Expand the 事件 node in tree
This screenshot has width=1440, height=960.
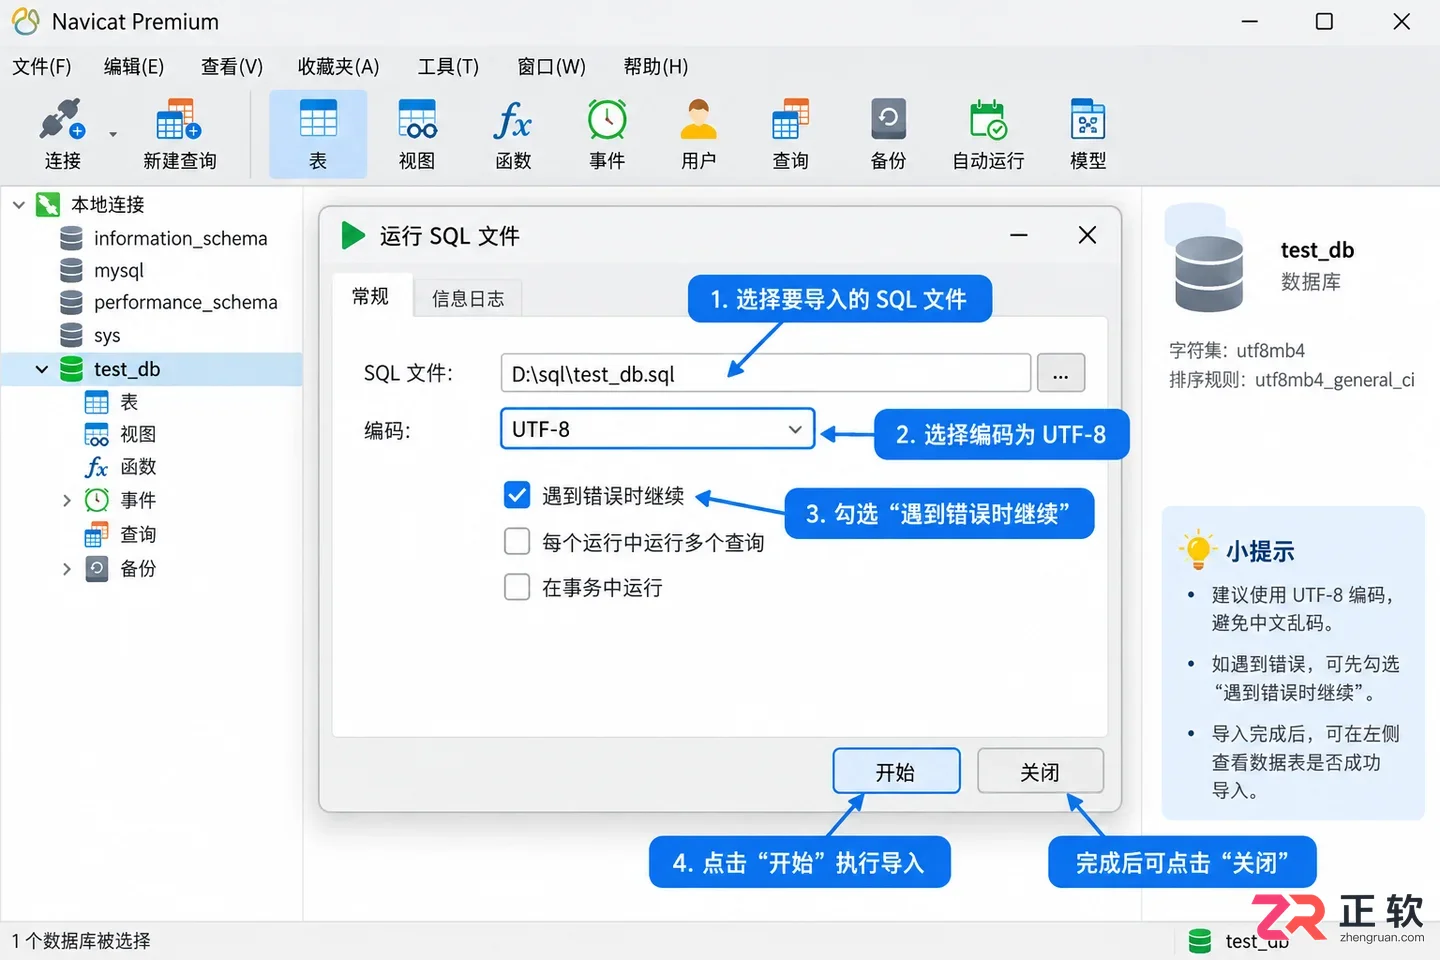(x=67, y=500)
